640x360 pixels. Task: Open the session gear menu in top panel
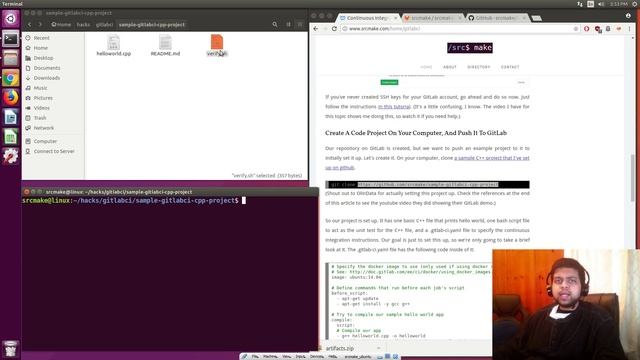[x=635, y=4]
